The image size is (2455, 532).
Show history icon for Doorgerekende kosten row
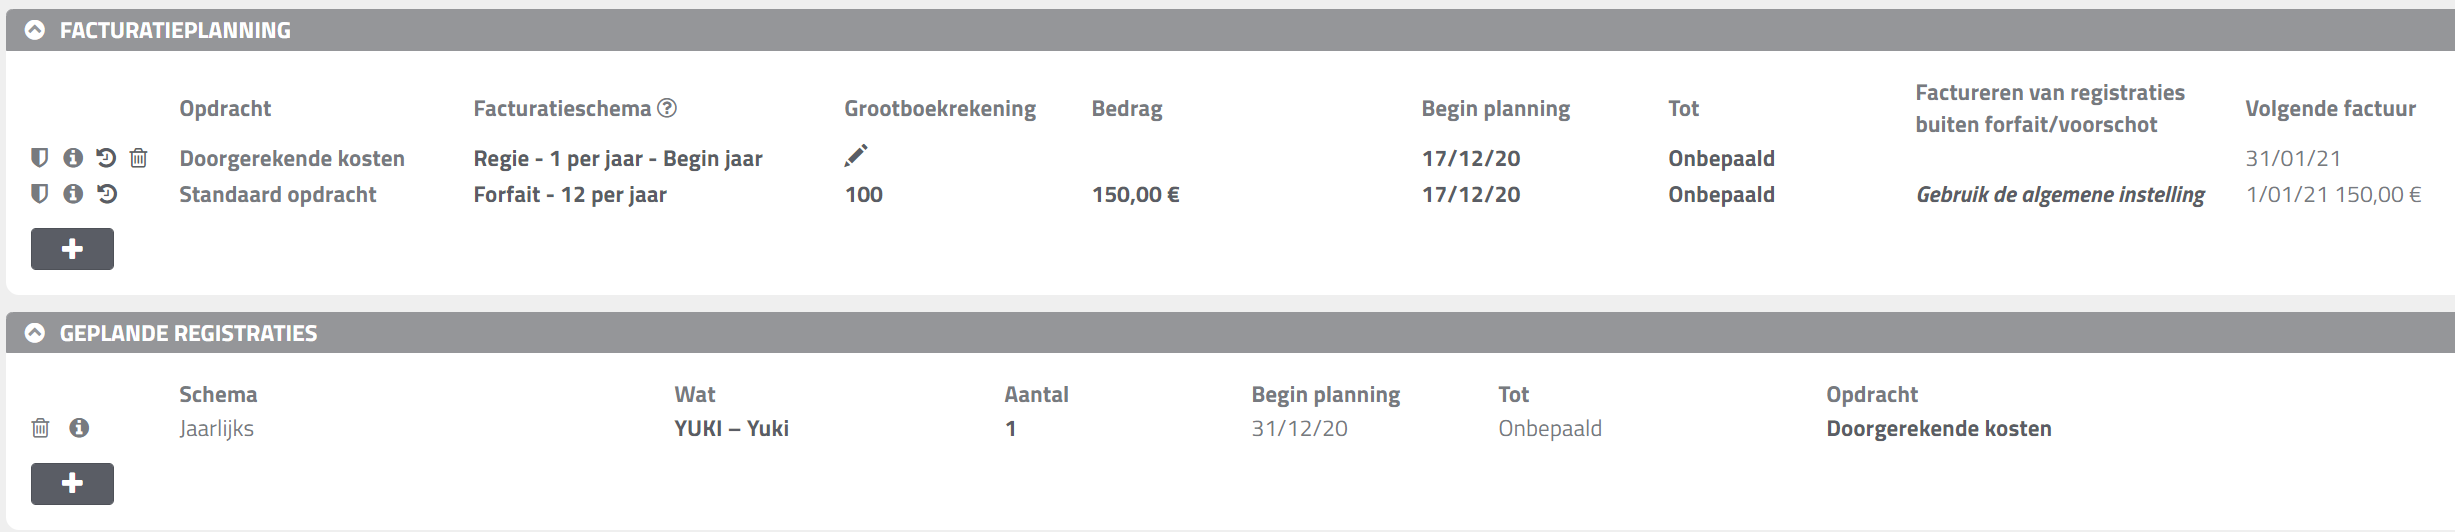click(x=106, y=158)
